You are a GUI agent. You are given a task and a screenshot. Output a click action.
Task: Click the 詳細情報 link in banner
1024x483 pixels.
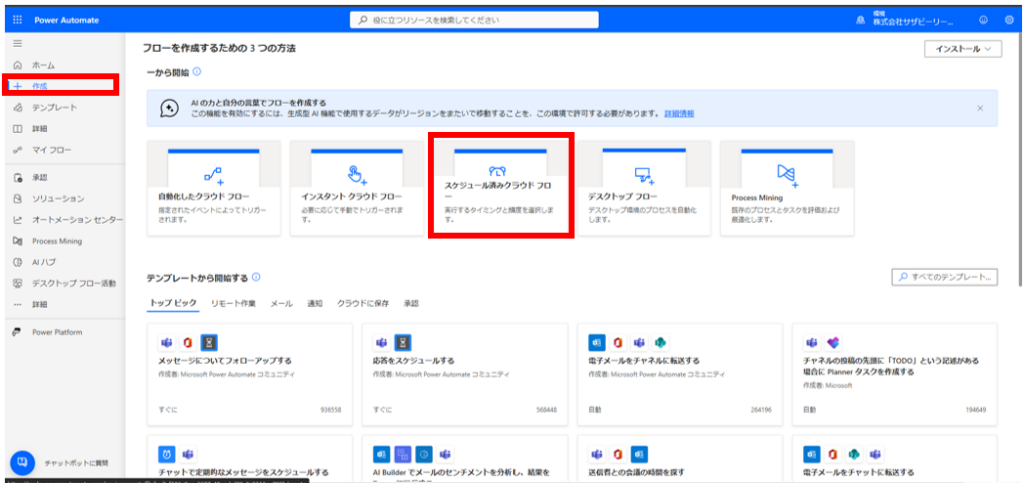[679, 113]
